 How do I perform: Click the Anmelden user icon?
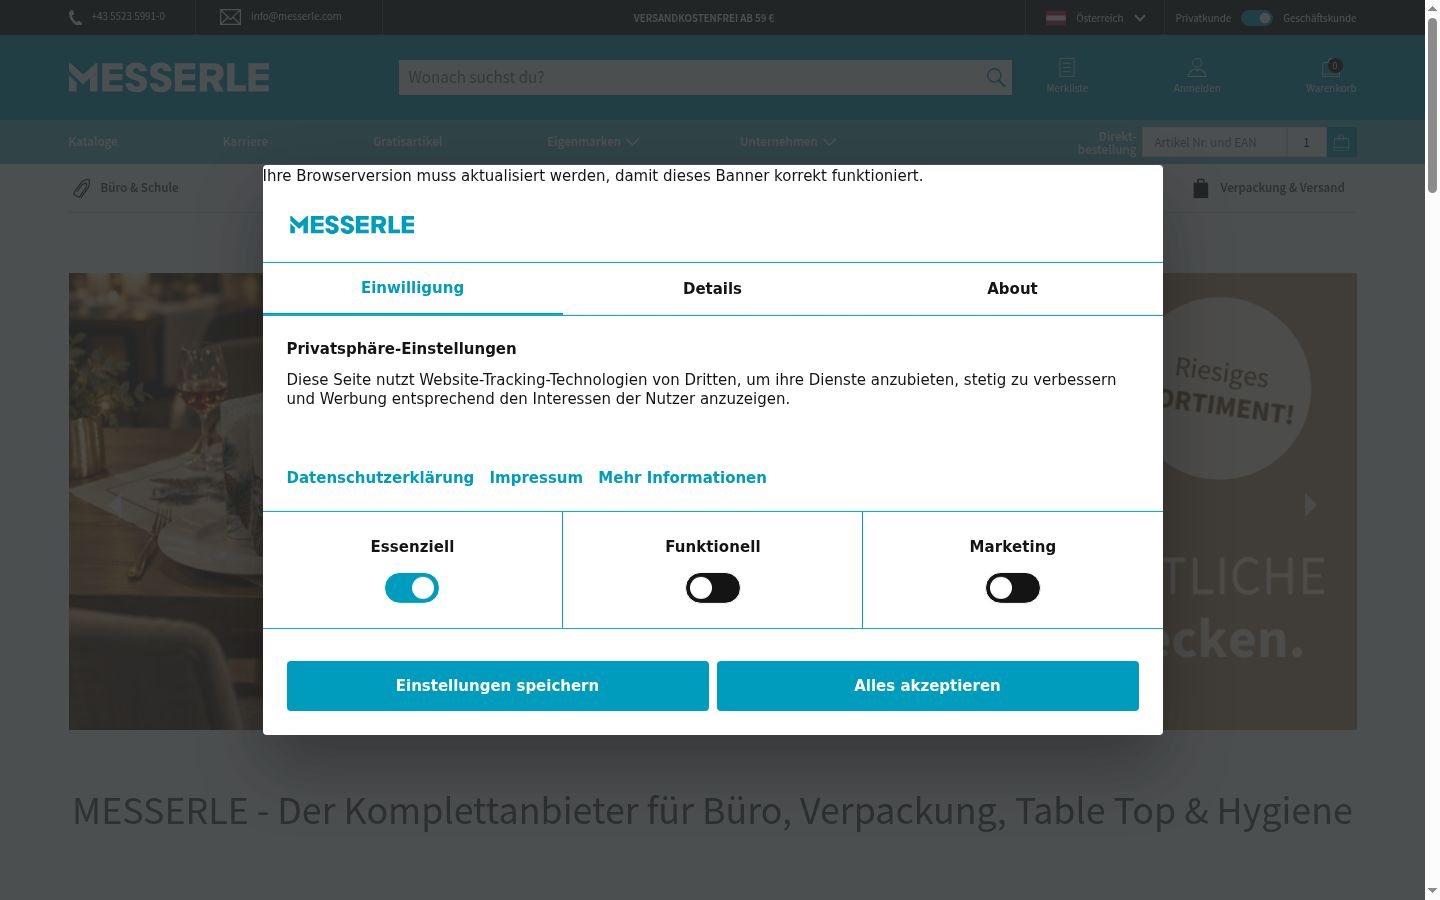click(x=1197, y=68)
